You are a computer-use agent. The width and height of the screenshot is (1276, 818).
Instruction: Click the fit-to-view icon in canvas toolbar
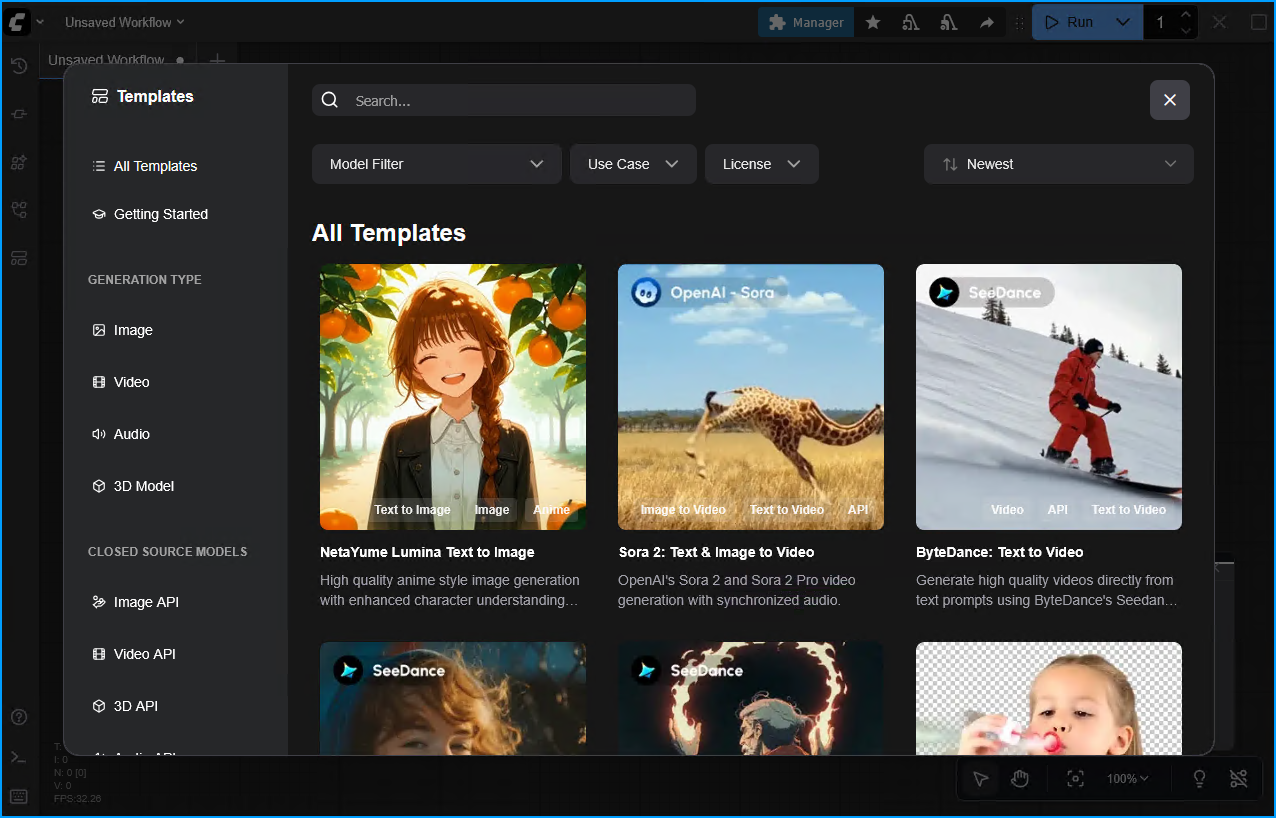point(1075,778)
